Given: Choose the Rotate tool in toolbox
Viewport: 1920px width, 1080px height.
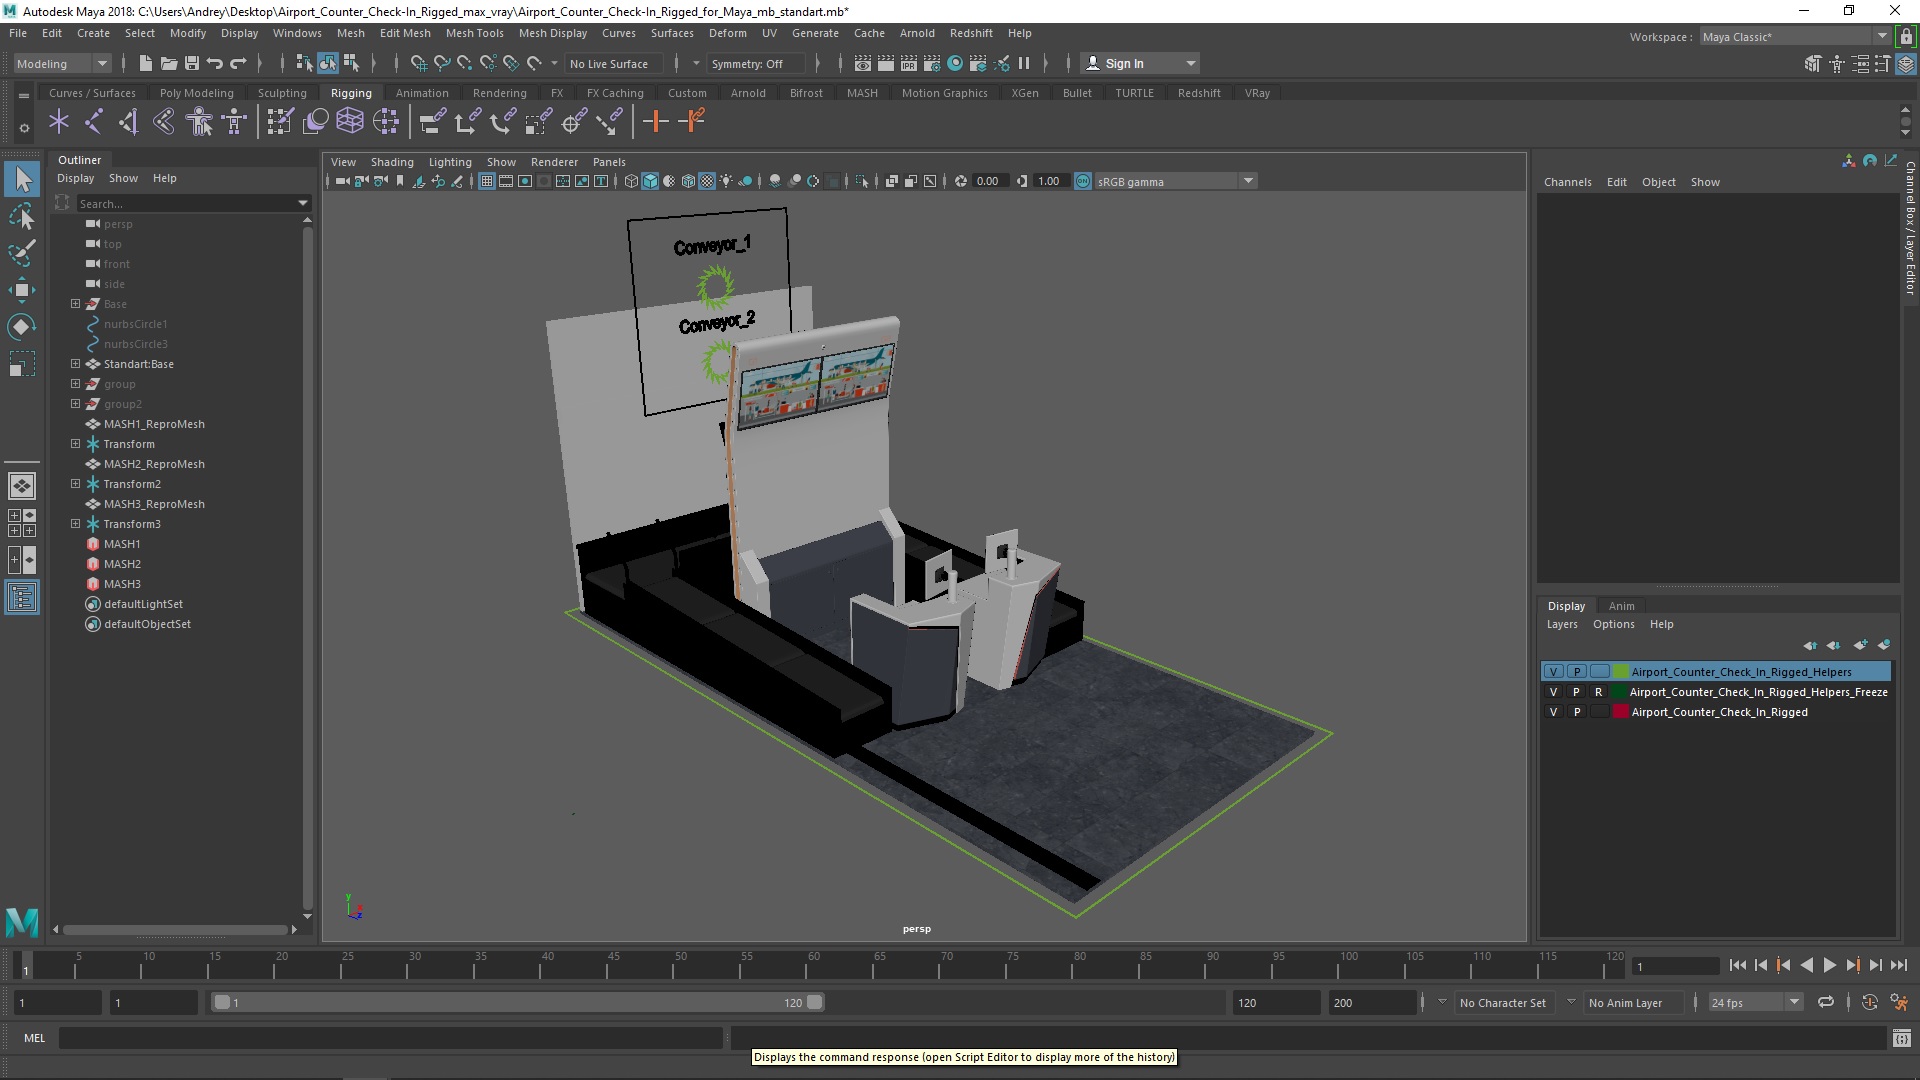Looking at the screenshot, I should [x=22, y=327].
